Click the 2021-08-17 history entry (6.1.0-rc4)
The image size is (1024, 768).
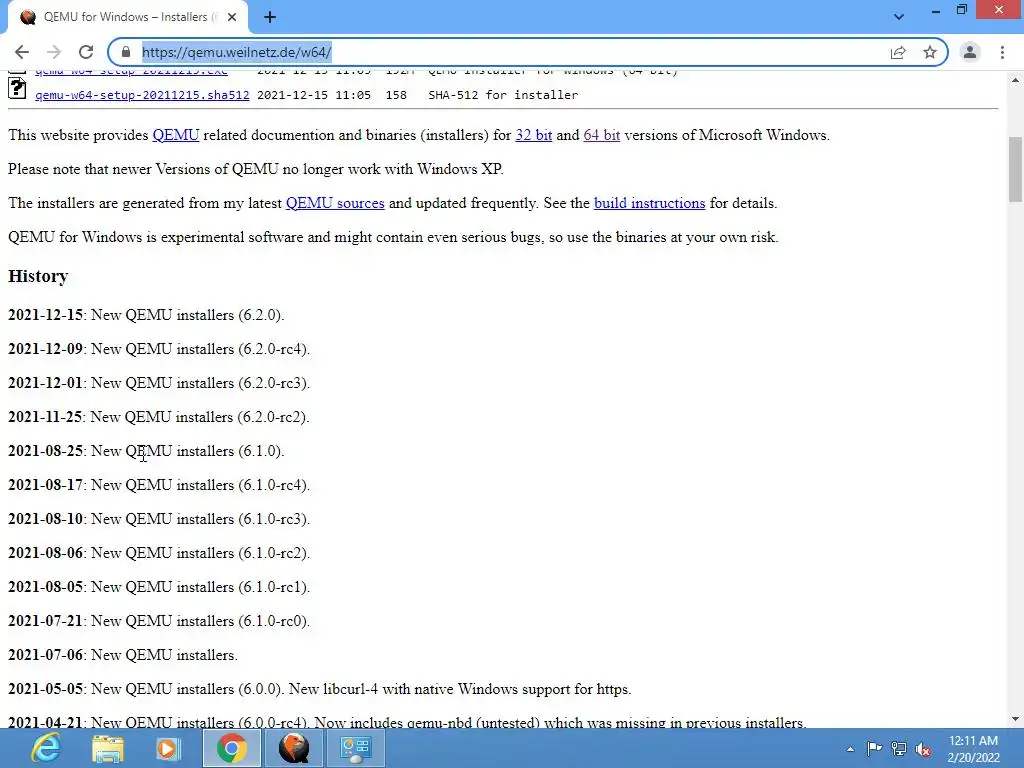point(159,485)
